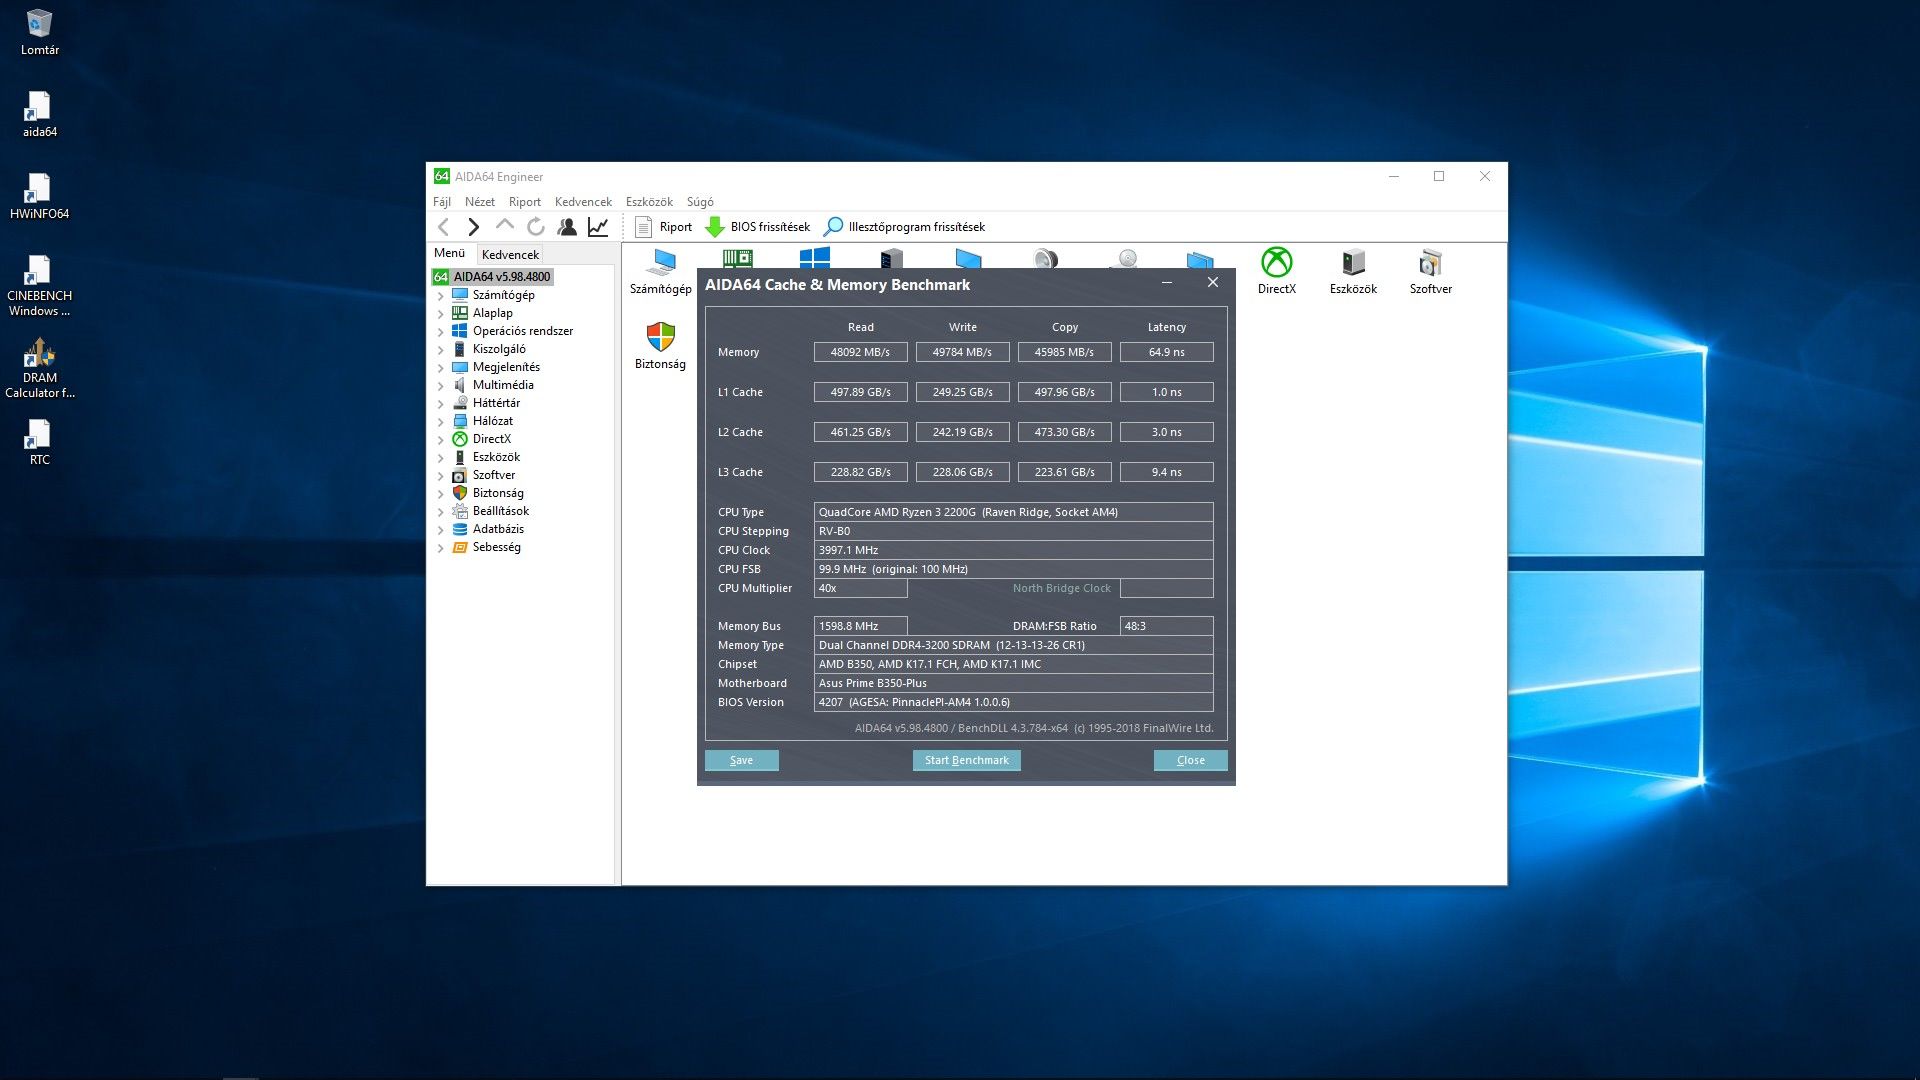Select Eszközök in the tree

pyautogui.click(x=496, y=457)
